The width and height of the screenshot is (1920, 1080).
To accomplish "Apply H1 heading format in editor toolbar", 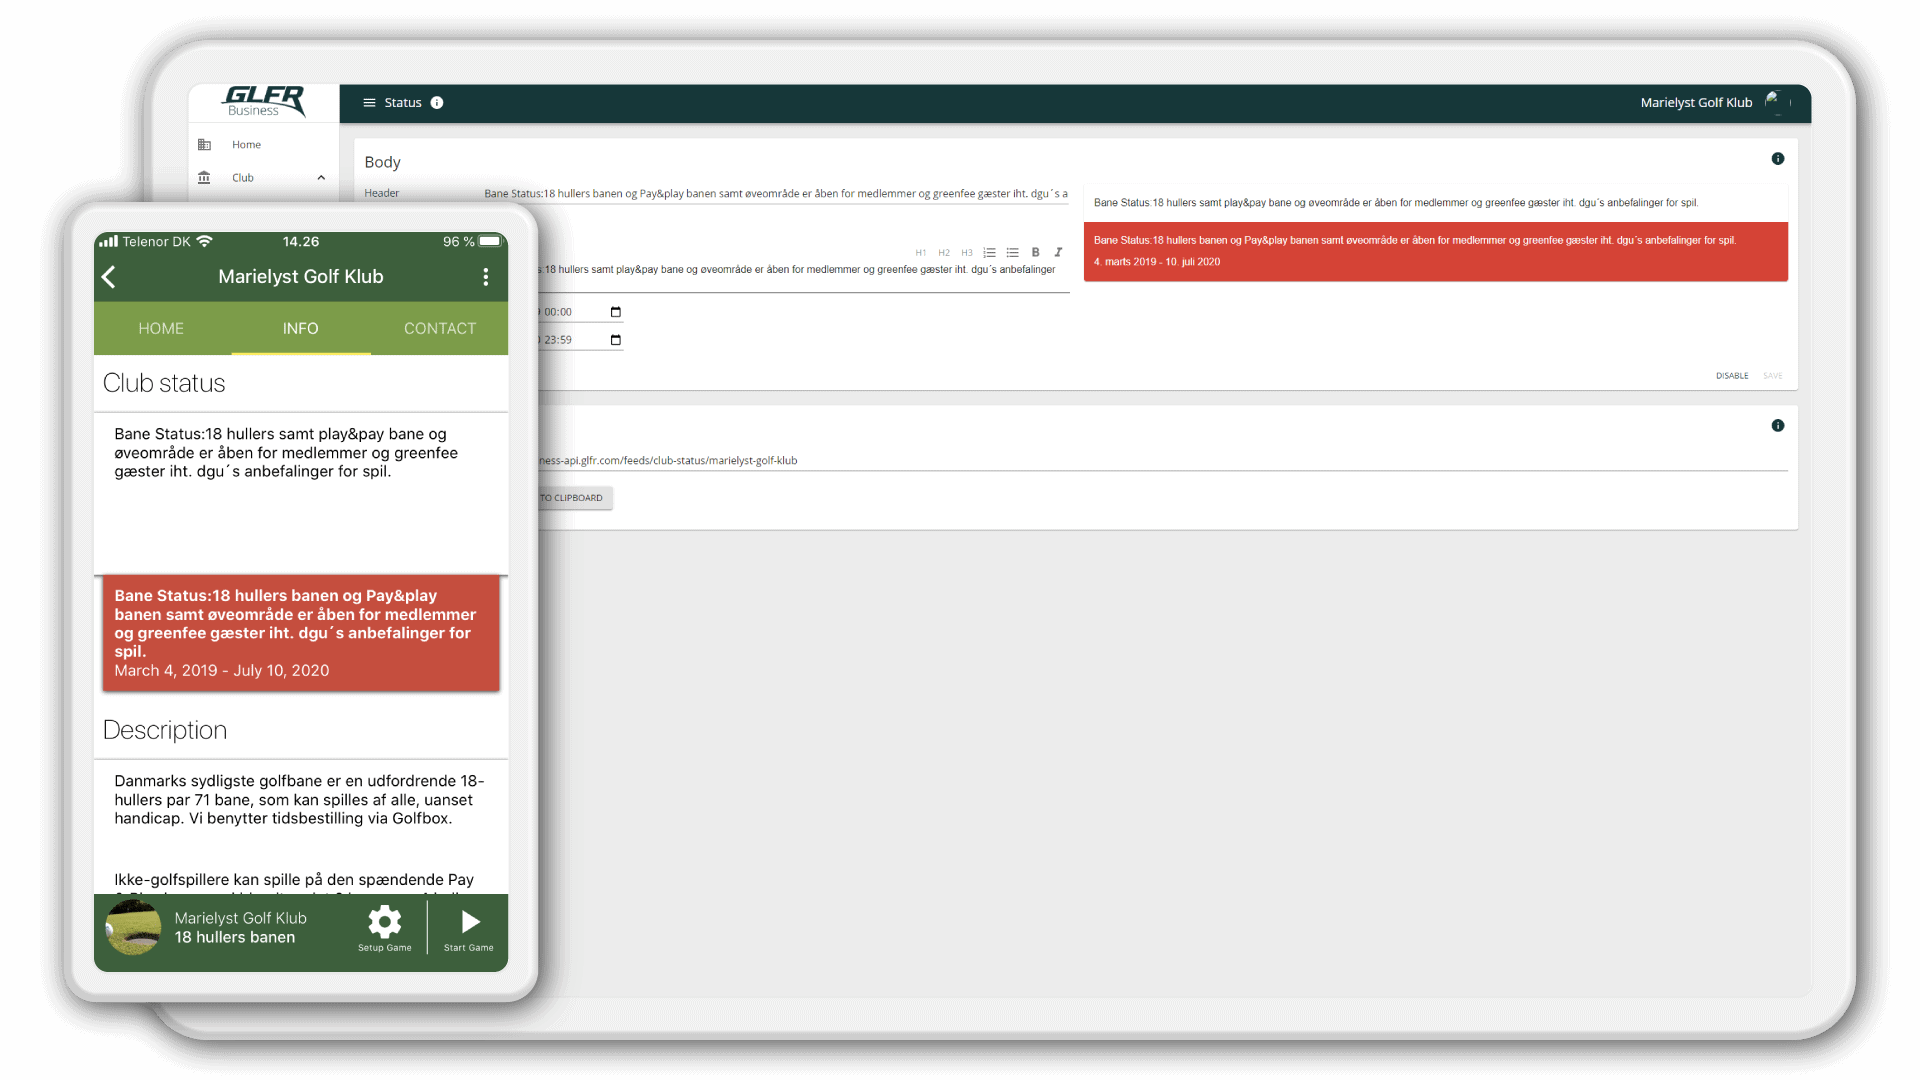I will tap(920, 253).
